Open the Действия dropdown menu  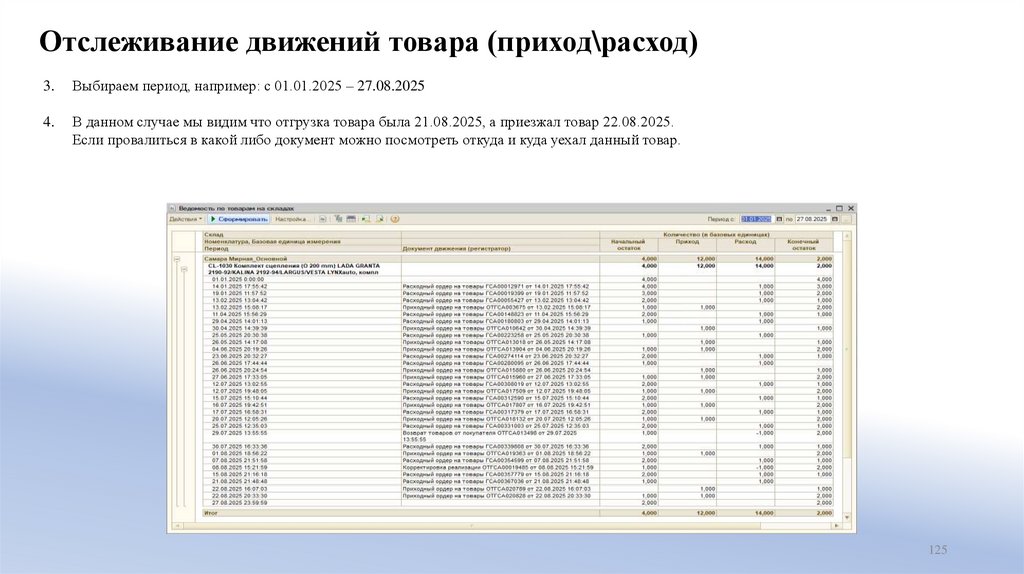pyautogui.click(x=185, y=219)
